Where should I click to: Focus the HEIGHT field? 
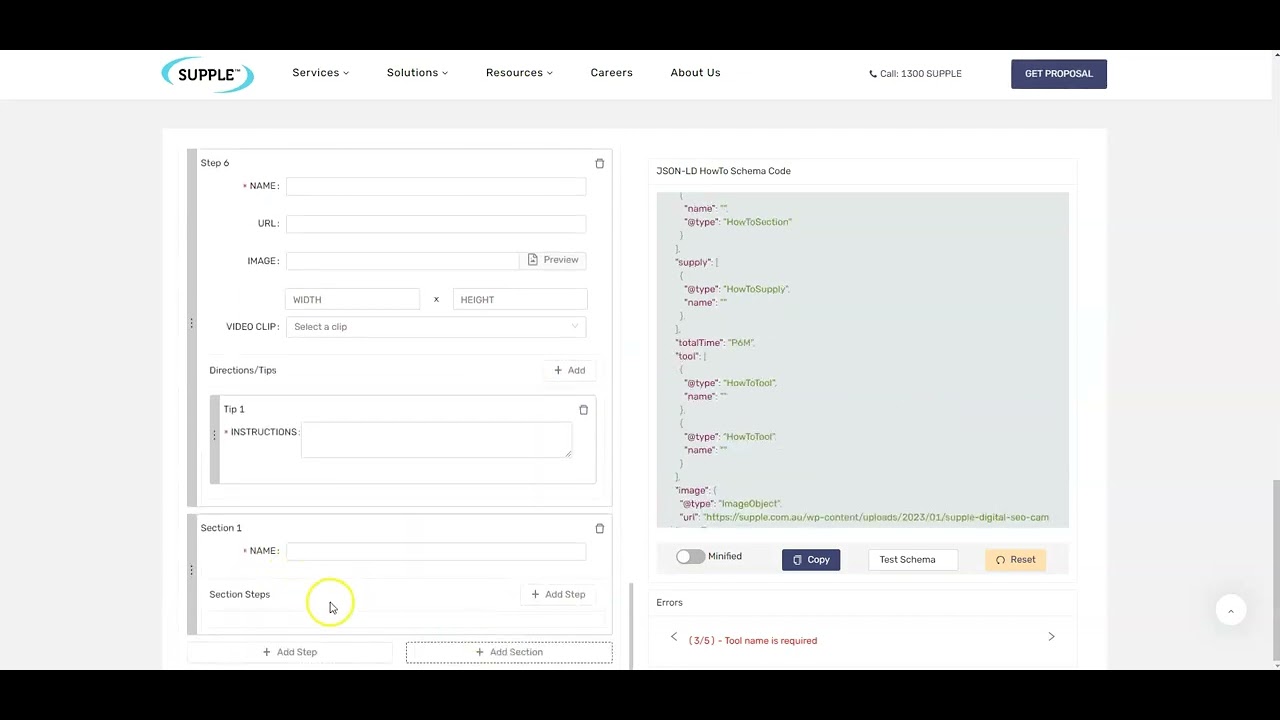(x=520, y=300)
